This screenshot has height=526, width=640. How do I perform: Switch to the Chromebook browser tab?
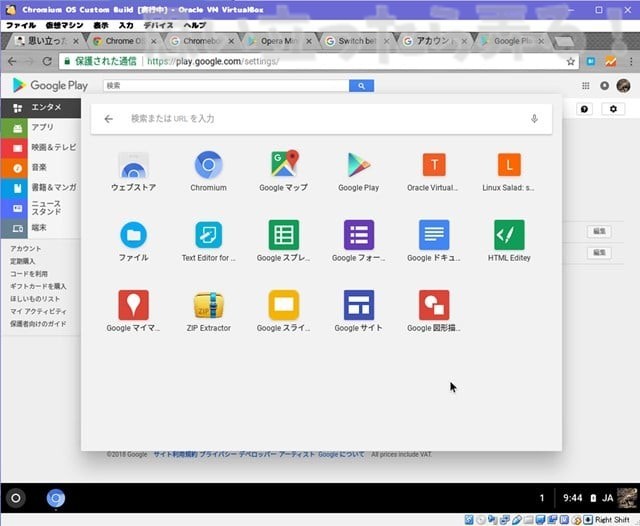[202, 41]
